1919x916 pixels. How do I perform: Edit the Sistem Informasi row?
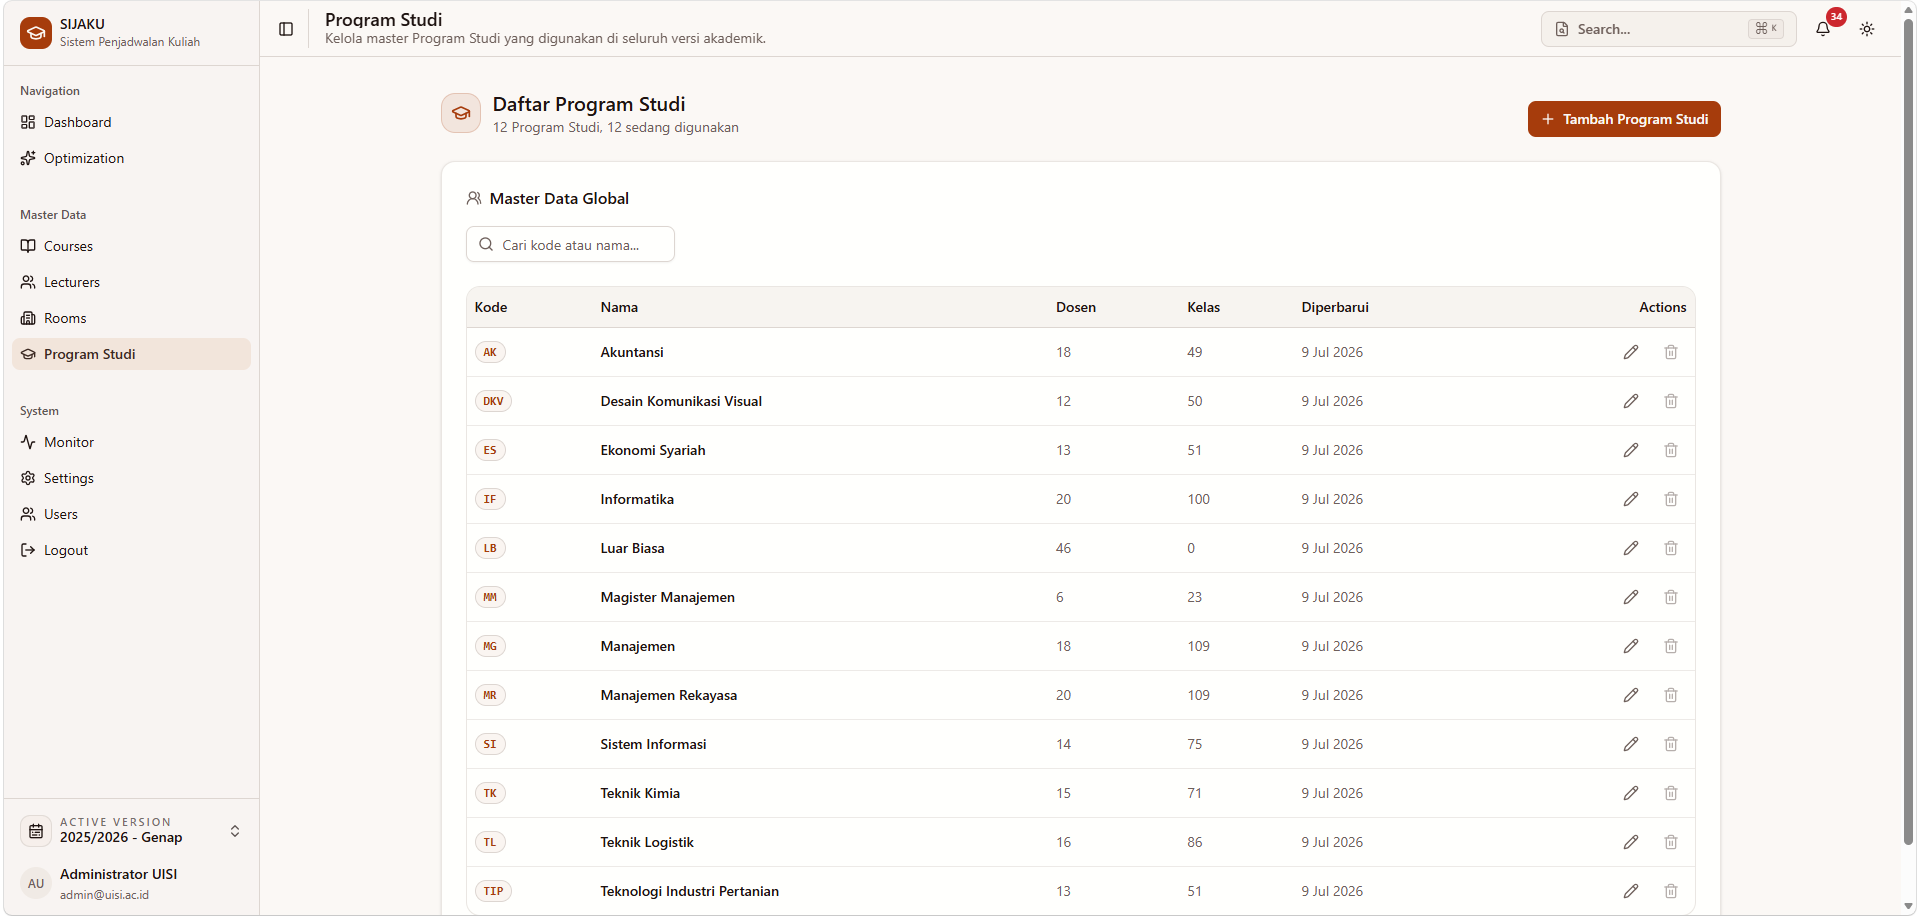pyautogui.click(x=1631, y=744)
